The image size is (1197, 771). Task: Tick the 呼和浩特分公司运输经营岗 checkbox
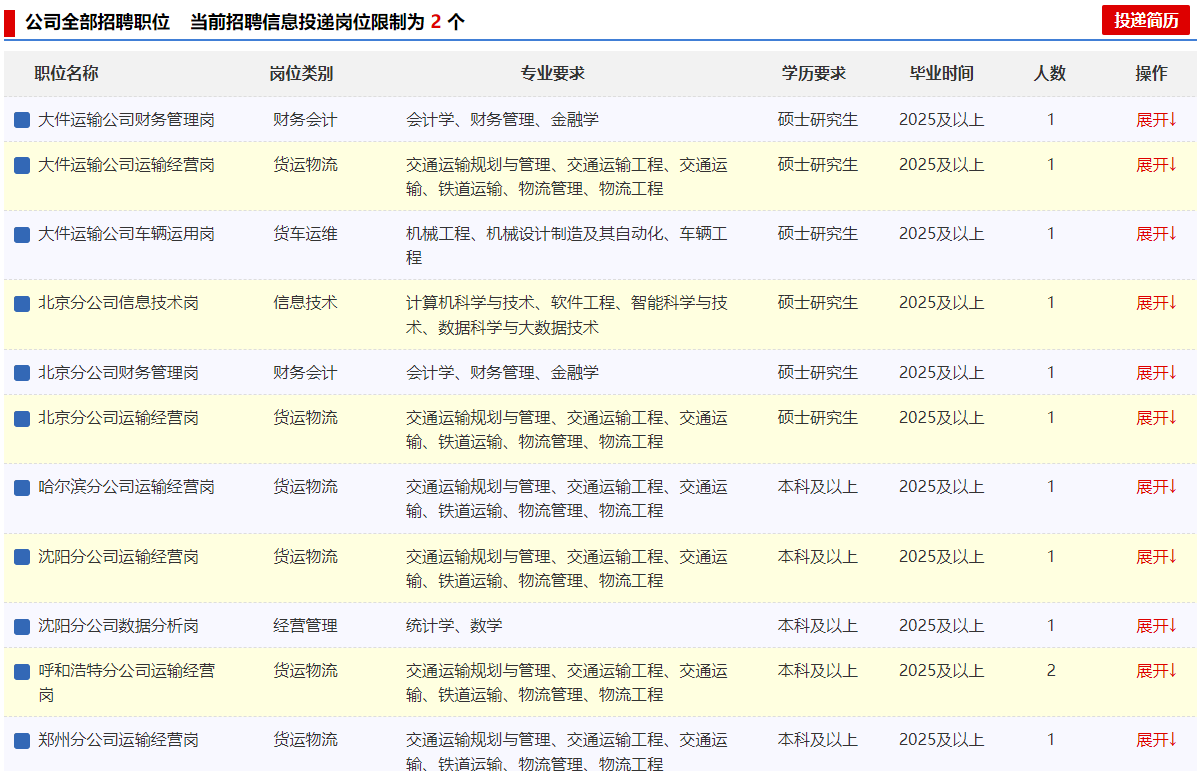click(x=22, y=671)
